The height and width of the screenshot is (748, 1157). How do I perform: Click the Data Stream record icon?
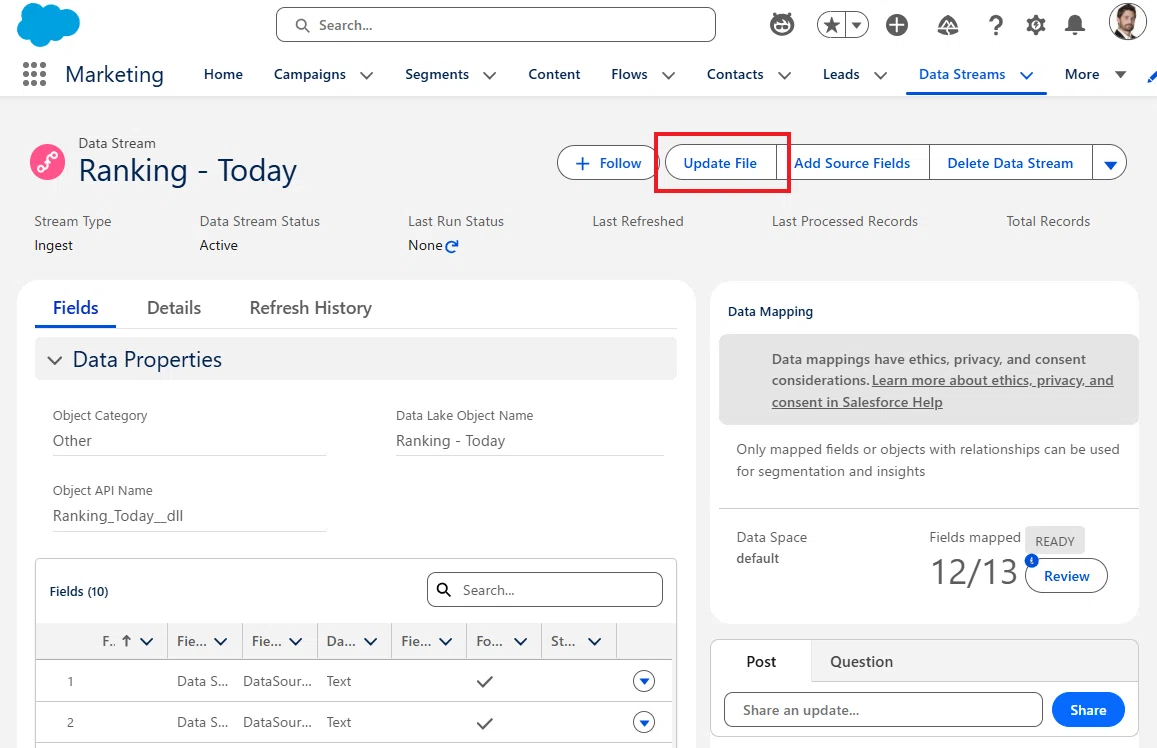tap(47, 162)
